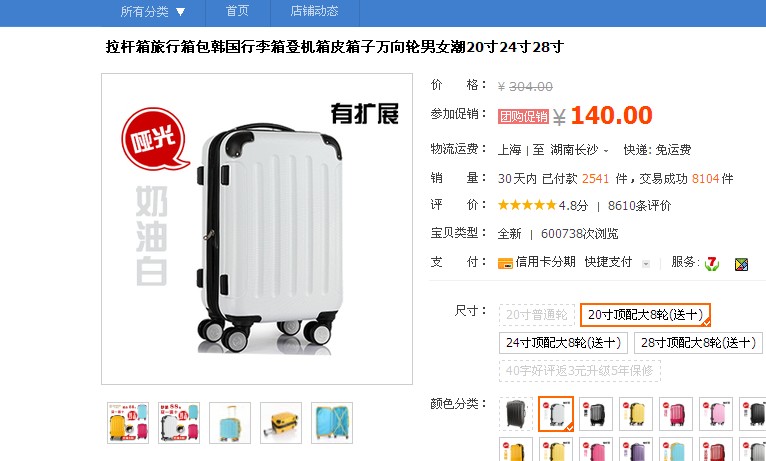Click the 7-day return service icon
The height and width of the screenshot is (461, 766).
712,264
